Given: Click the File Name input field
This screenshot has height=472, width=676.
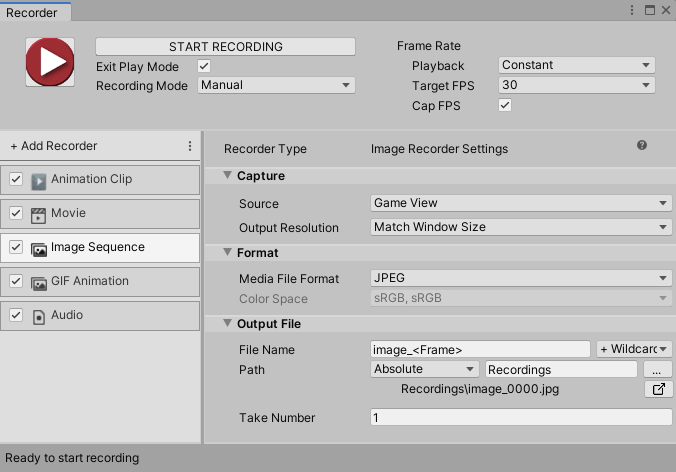Looking at the screenshot, I should (x=480, y=349).
